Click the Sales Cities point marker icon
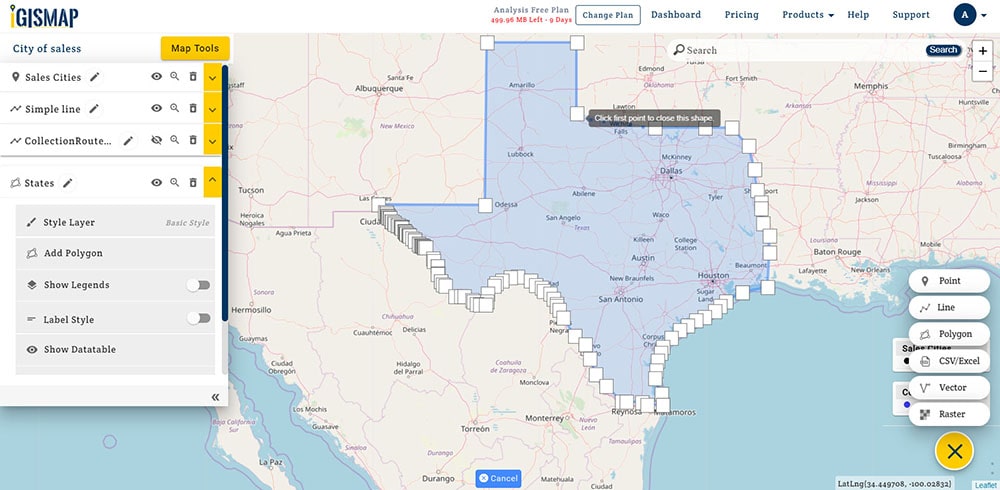 tap(16, 77)
